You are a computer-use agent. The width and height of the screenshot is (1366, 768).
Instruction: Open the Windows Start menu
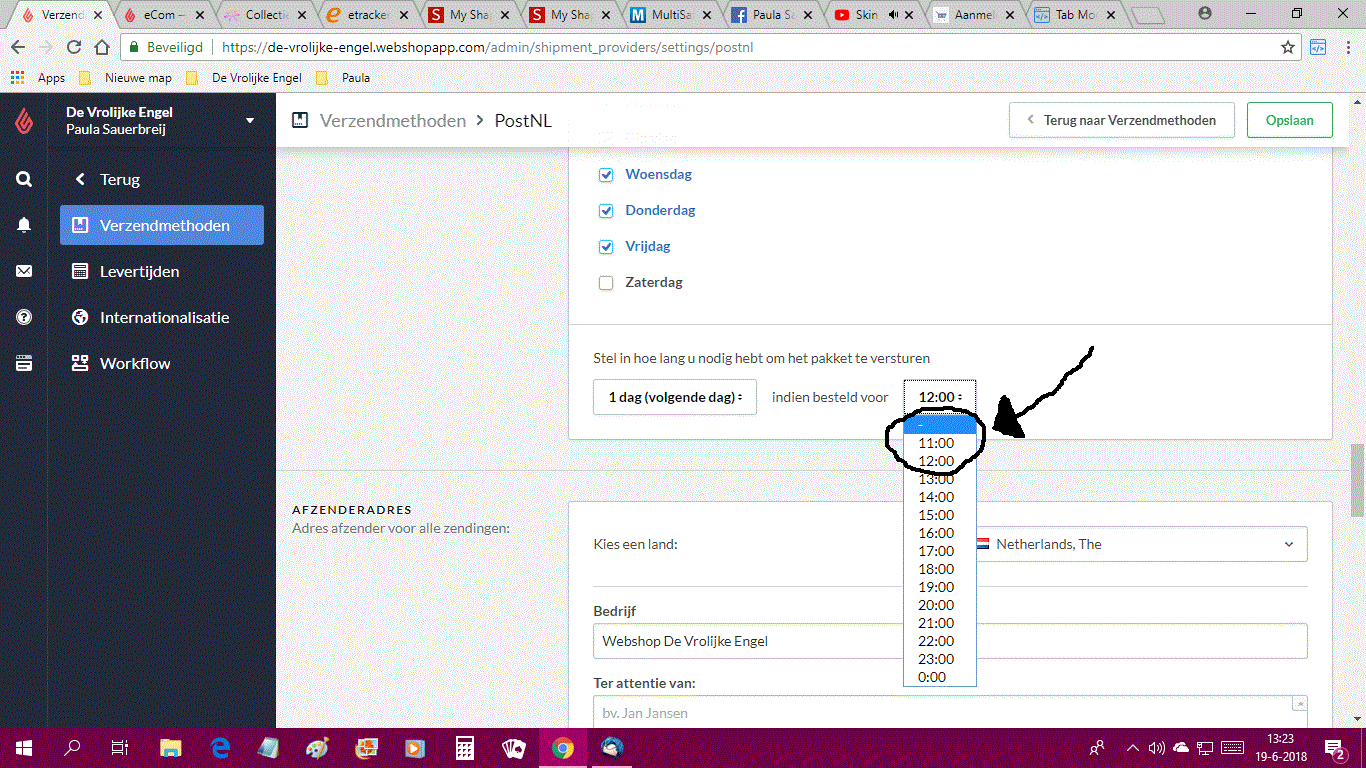[x=24, y=747]
